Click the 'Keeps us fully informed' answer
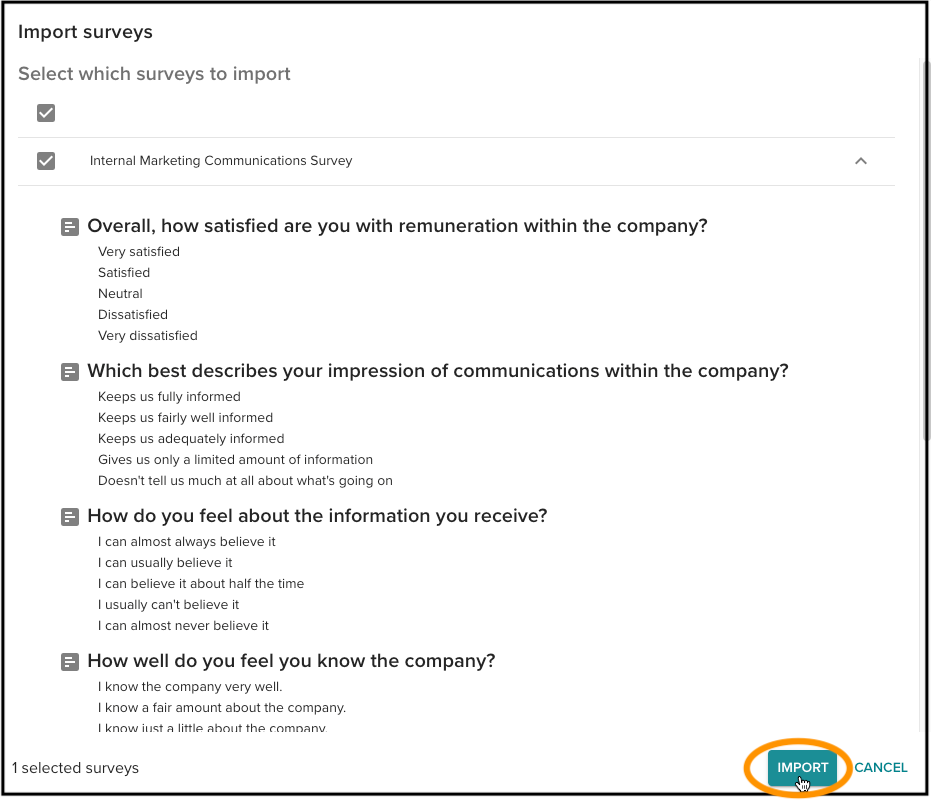The image size is (931, 800). point(169,397)
